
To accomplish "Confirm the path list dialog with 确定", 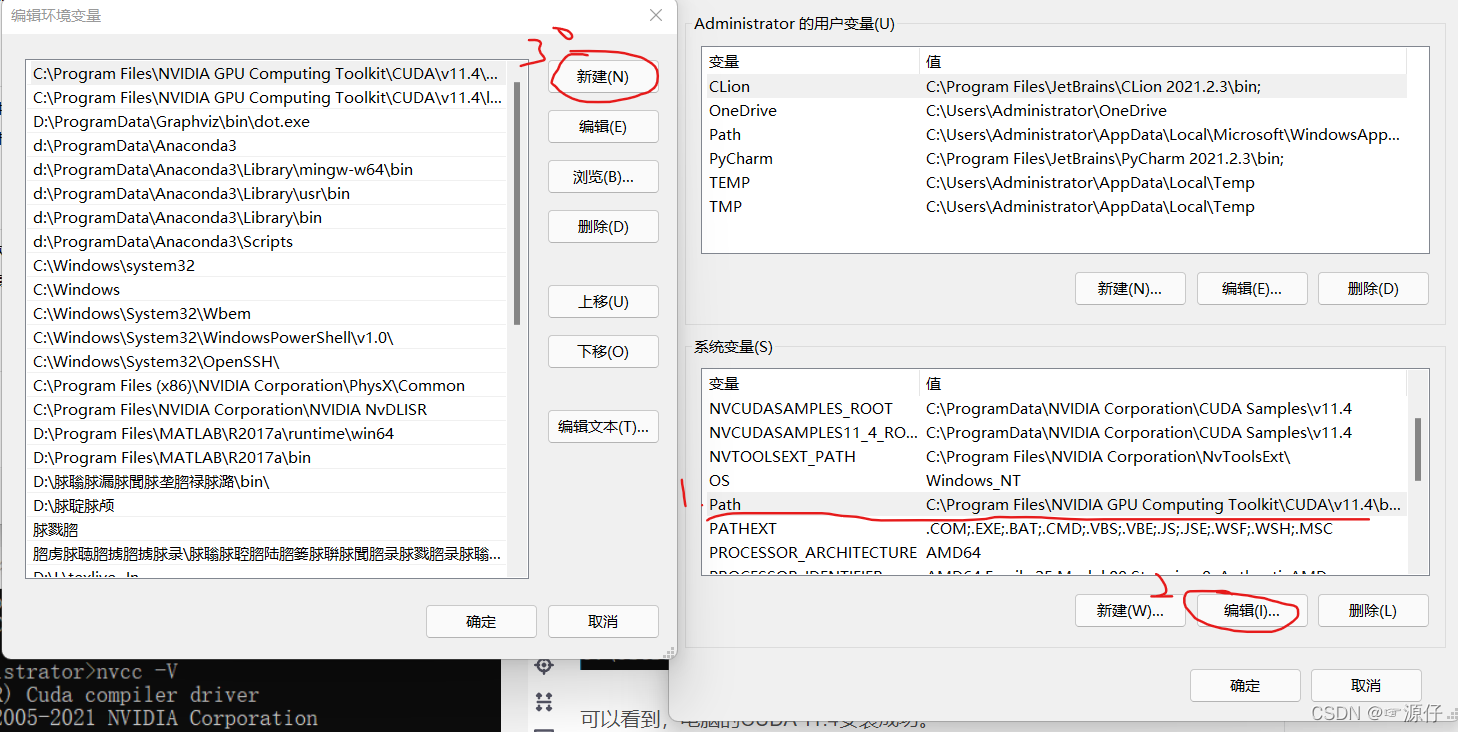I will coord(481,622).
